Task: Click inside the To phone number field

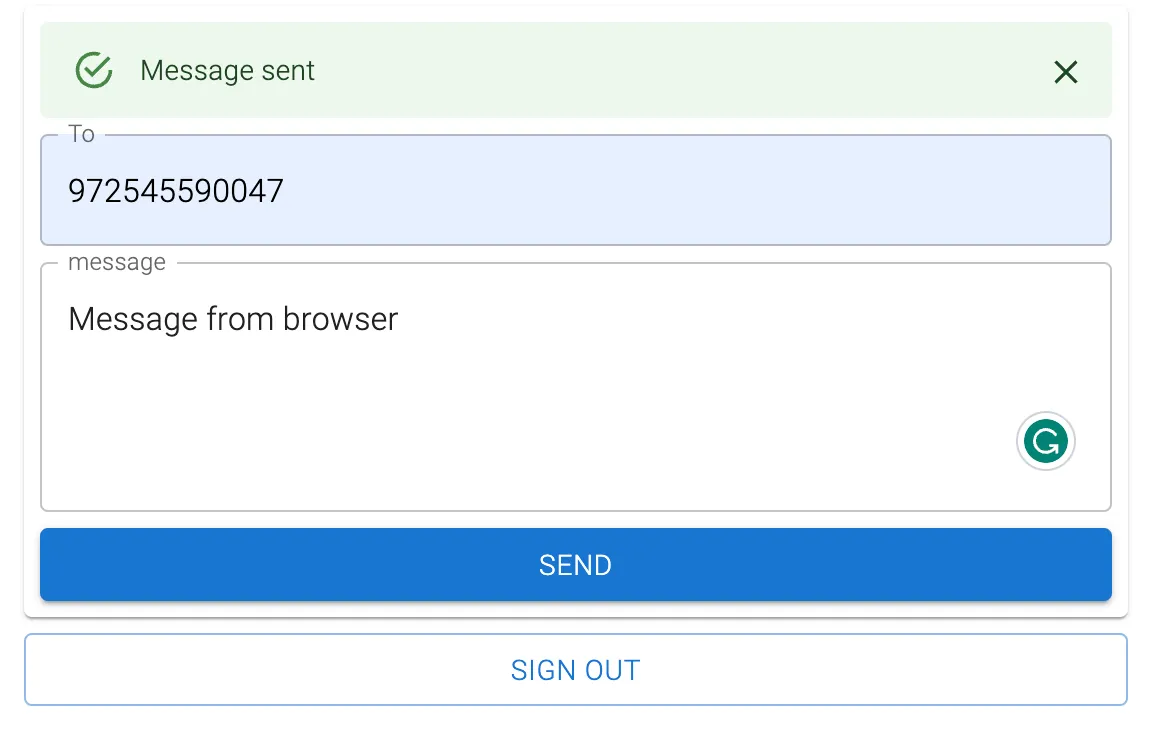Action: coord(575,190)
